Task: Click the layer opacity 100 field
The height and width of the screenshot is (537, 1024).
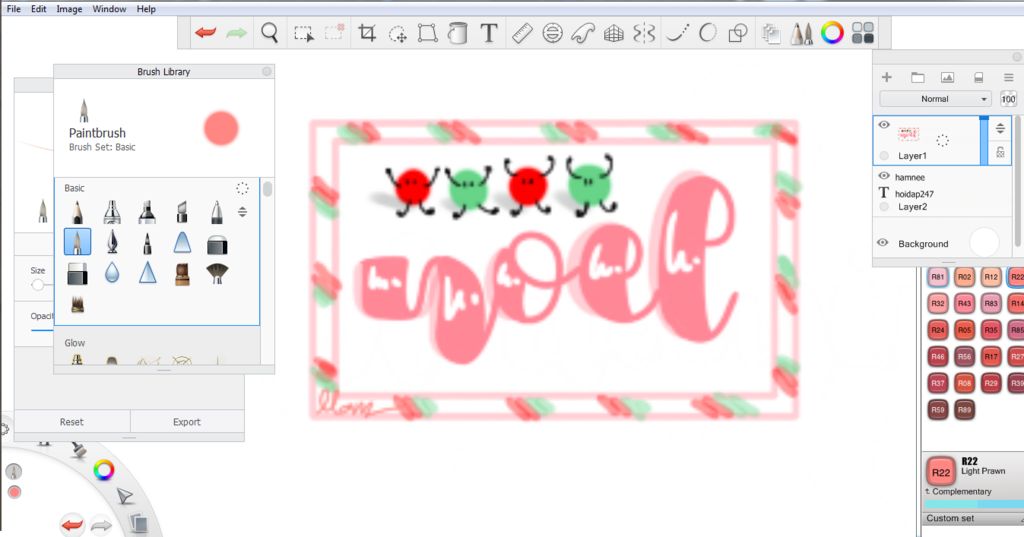Action: point(1008,99)
